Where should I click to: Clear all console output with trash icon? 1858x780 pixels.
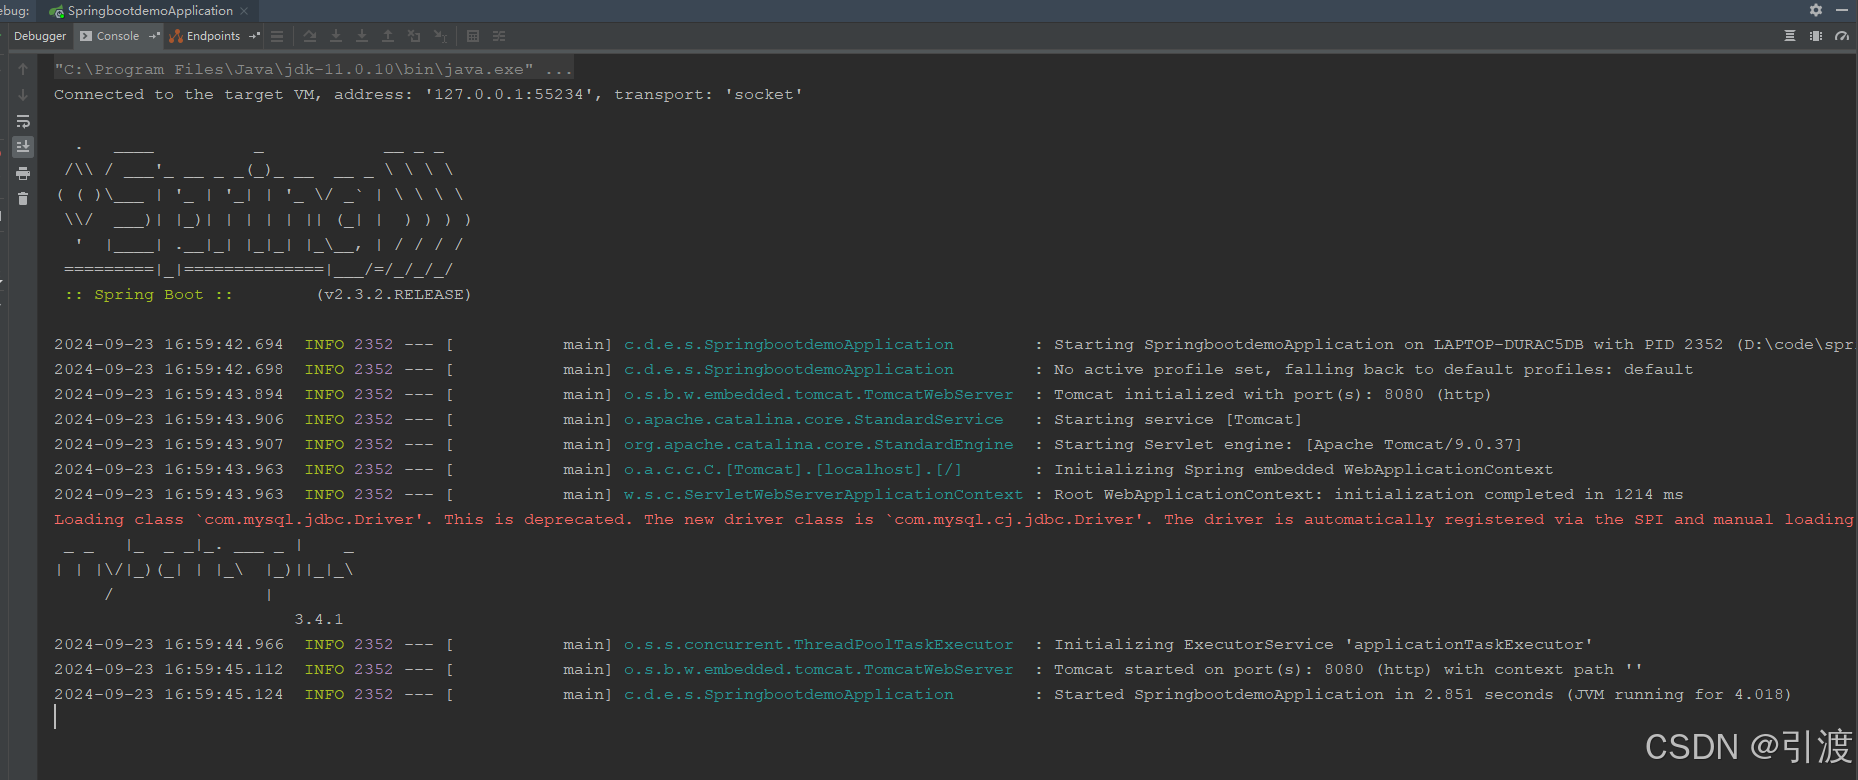[23, 199]
